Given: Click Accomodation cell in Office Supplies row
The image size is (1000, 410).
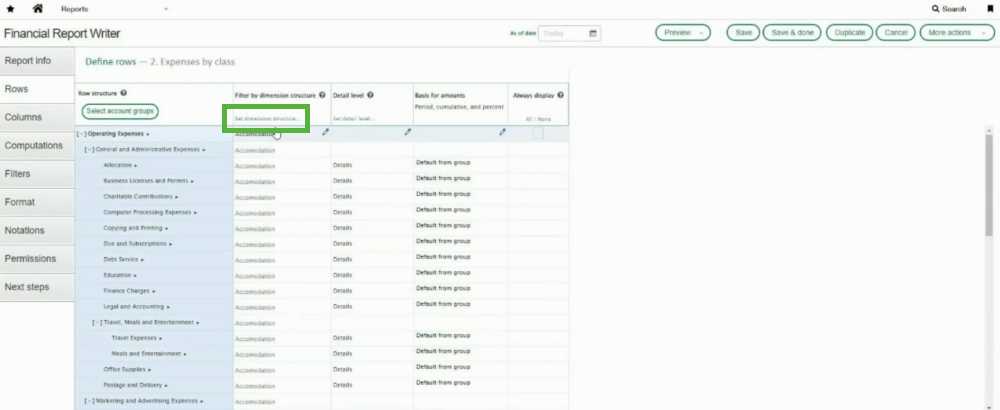Looking at the screenshot, I should [255, 370].
